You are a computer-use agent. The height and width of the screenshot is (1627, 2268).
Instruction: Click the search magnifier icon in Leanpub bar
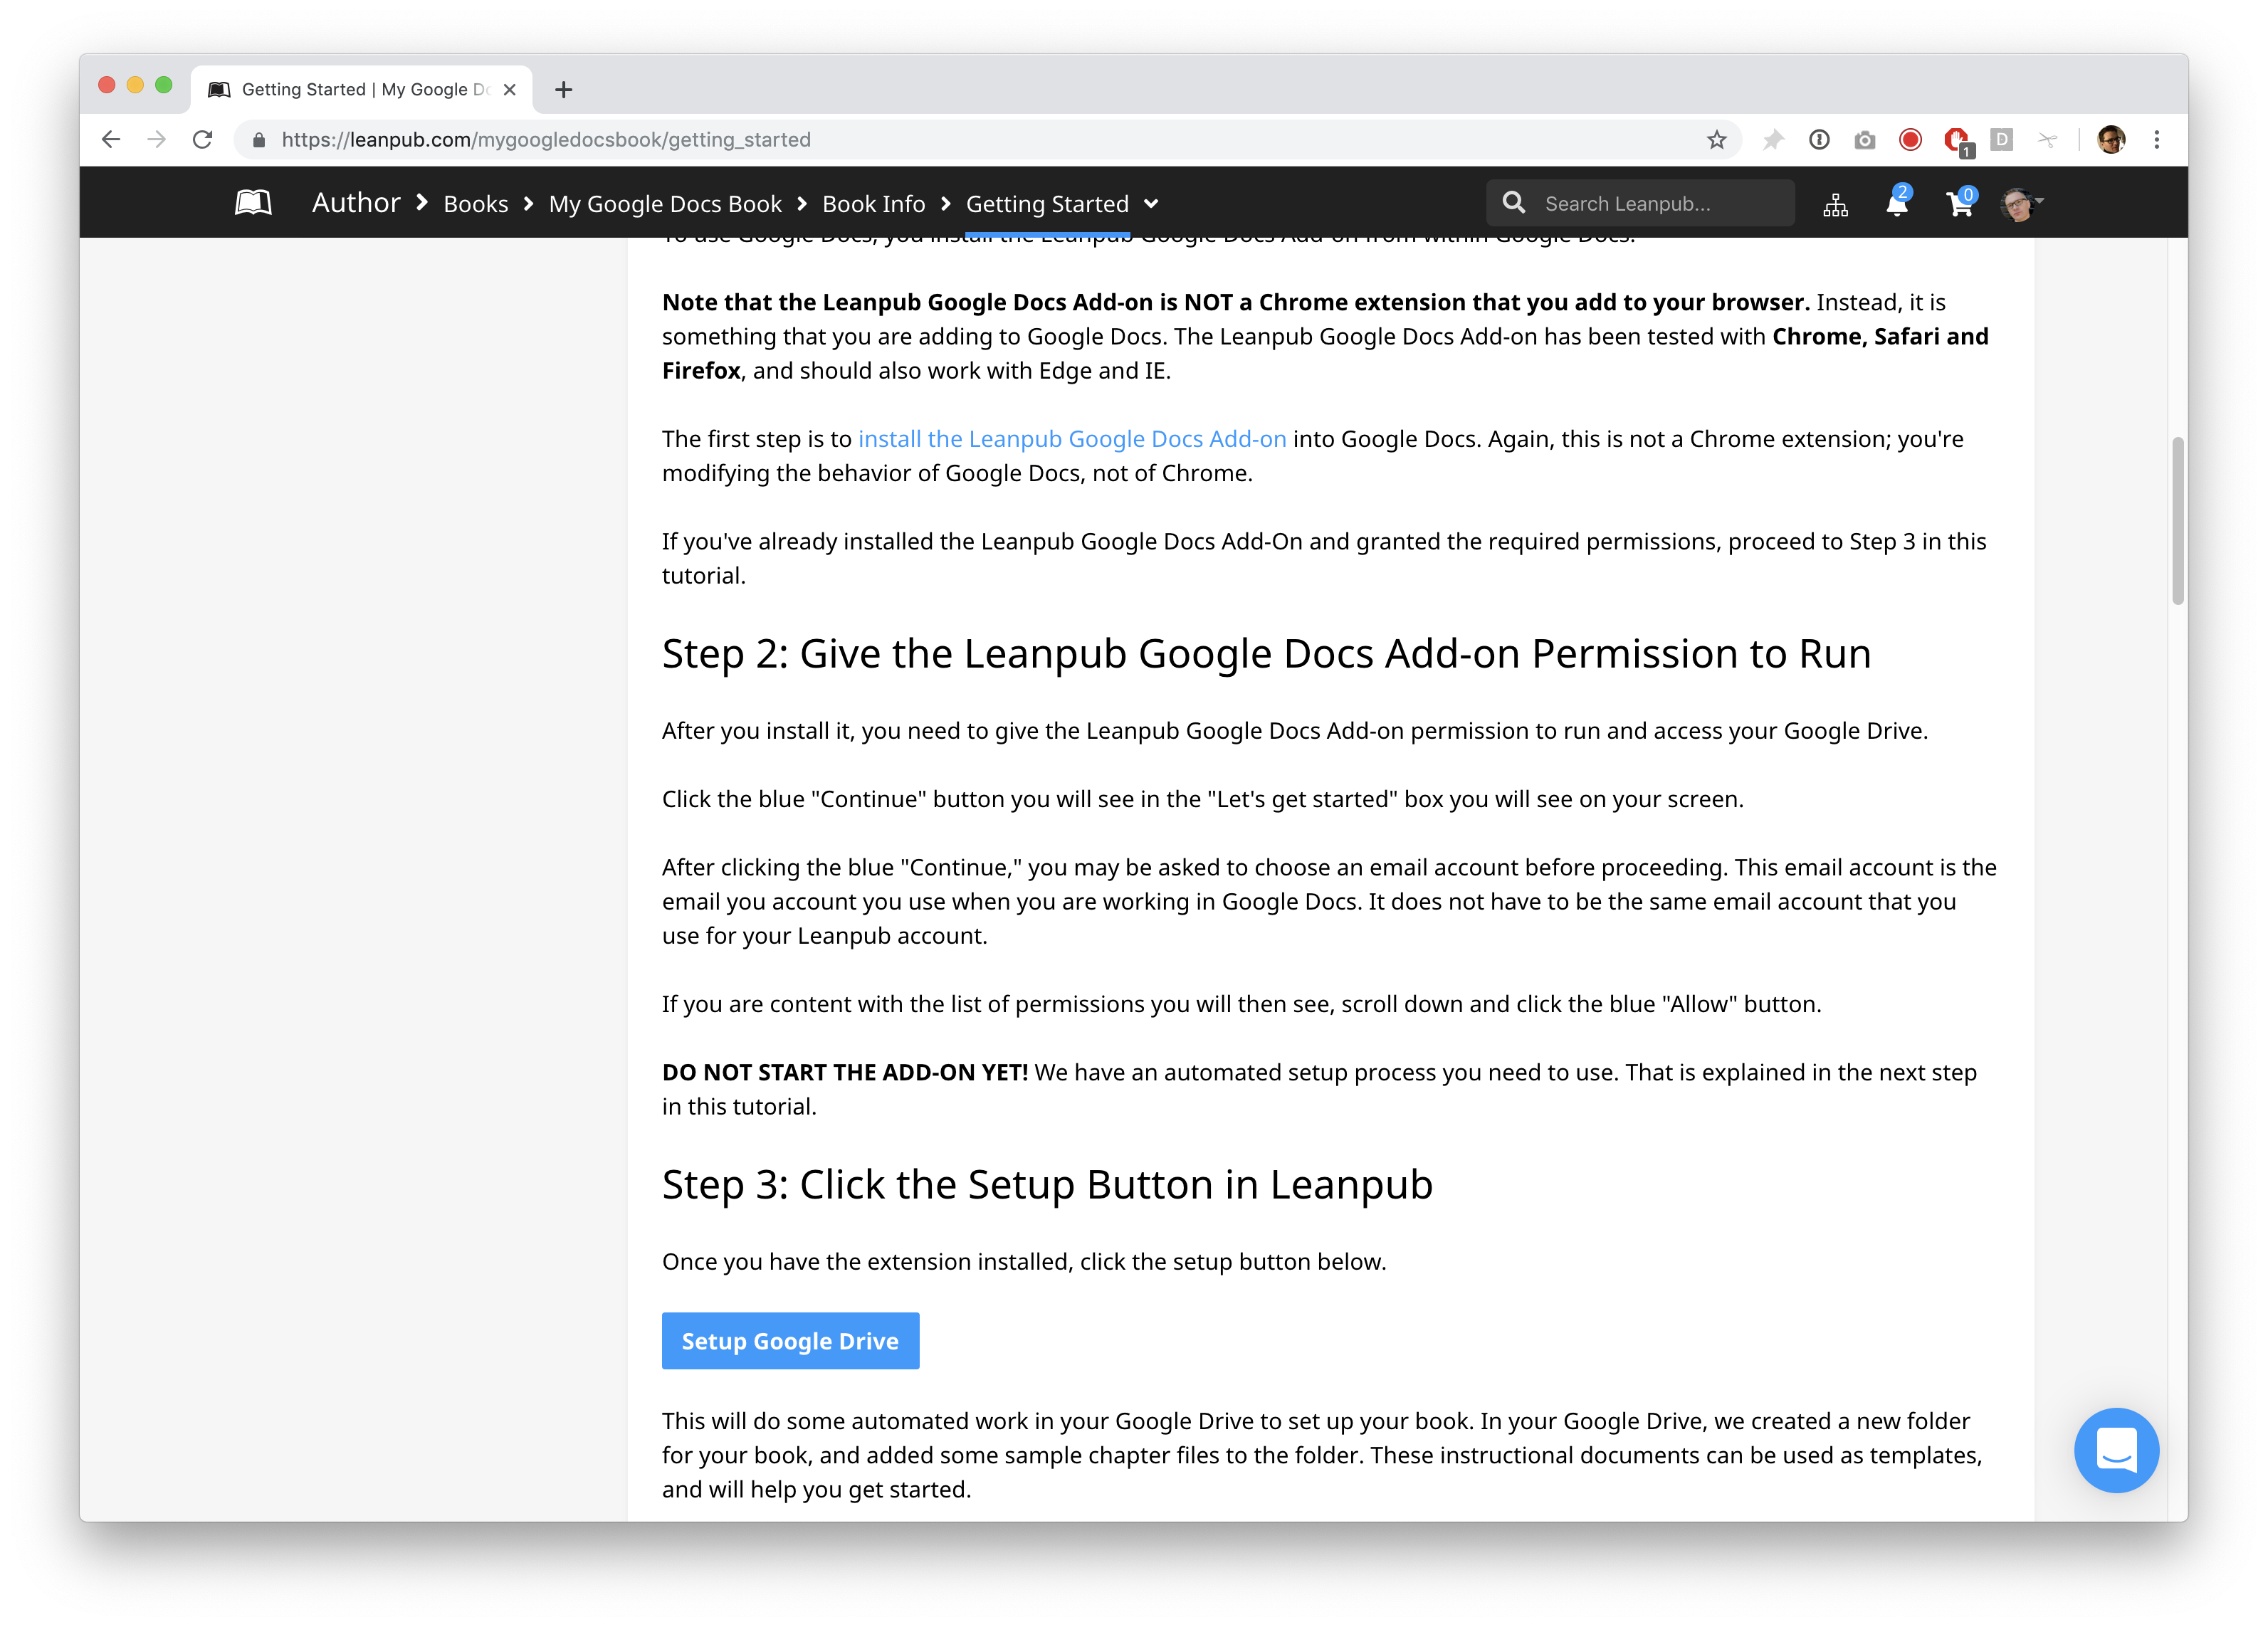click(1514, 203)
